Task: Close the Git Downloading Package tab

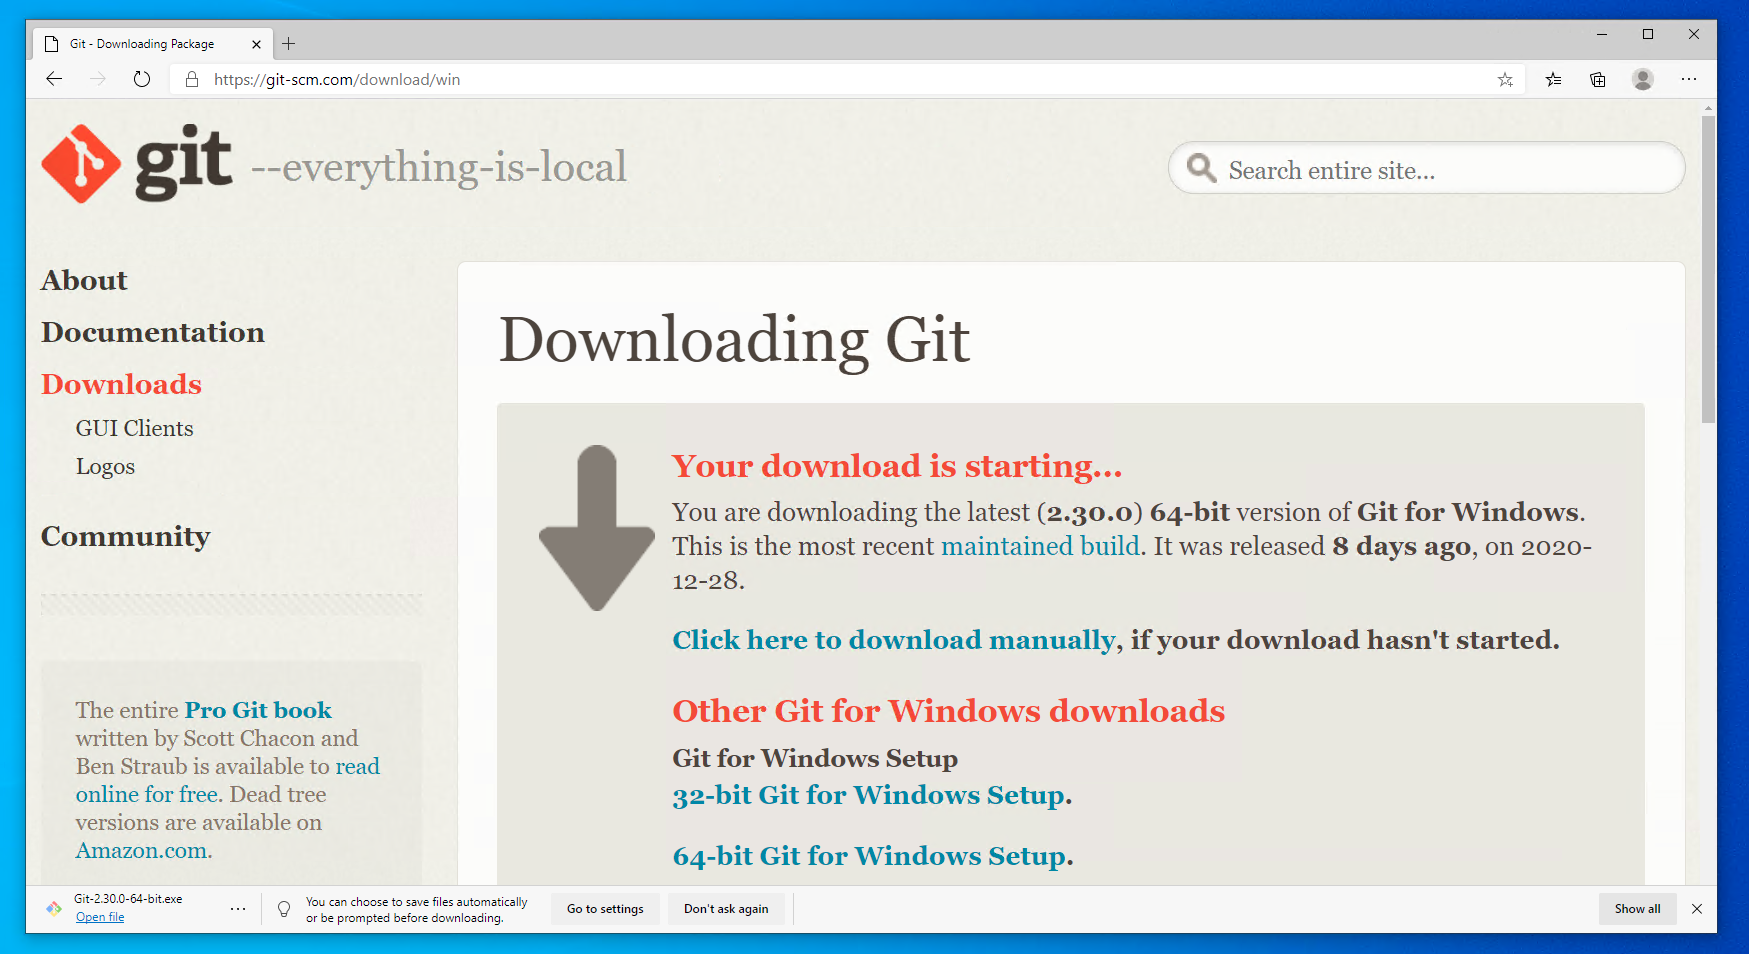Action: [x=256, y=44]
